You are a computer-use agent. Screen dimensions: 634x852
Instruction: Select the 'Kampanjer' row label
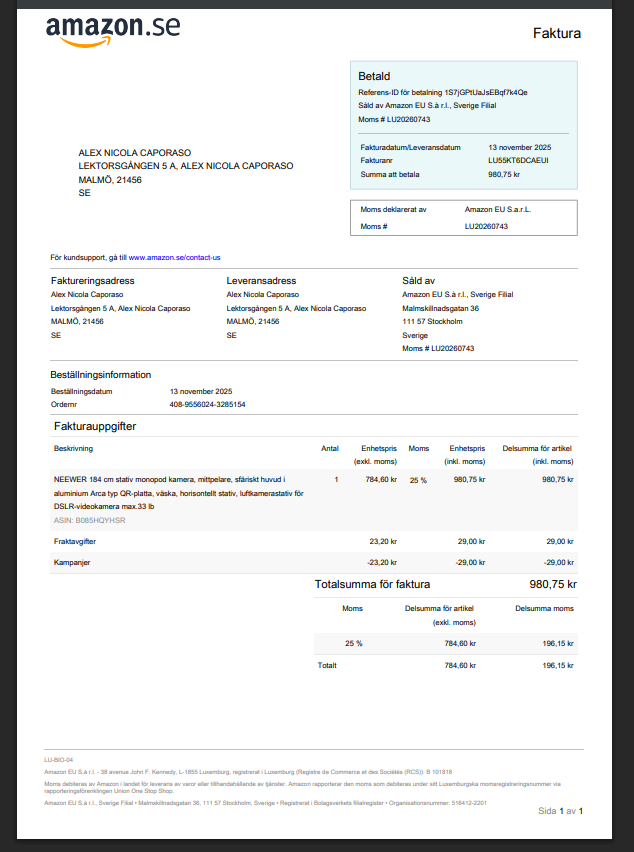tap(72, 562)
